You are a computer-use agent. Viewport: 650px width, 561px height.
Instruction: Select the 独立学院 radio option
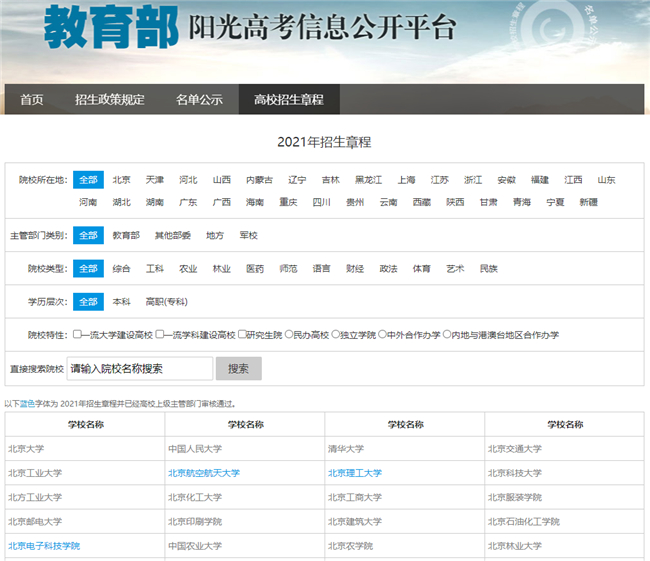point(336,334)
